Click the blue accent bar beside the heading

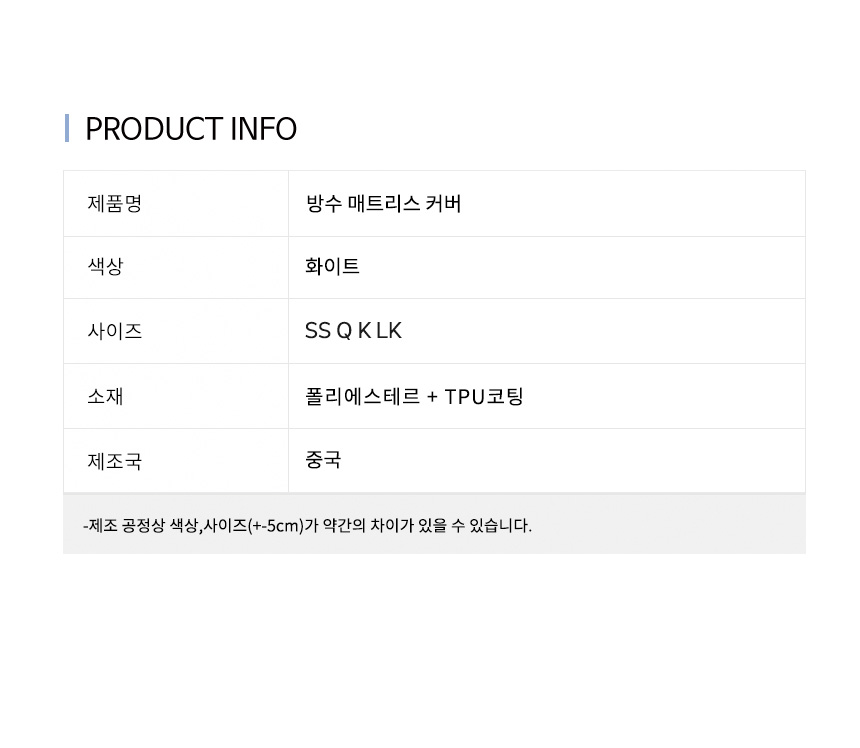point(67,128)
